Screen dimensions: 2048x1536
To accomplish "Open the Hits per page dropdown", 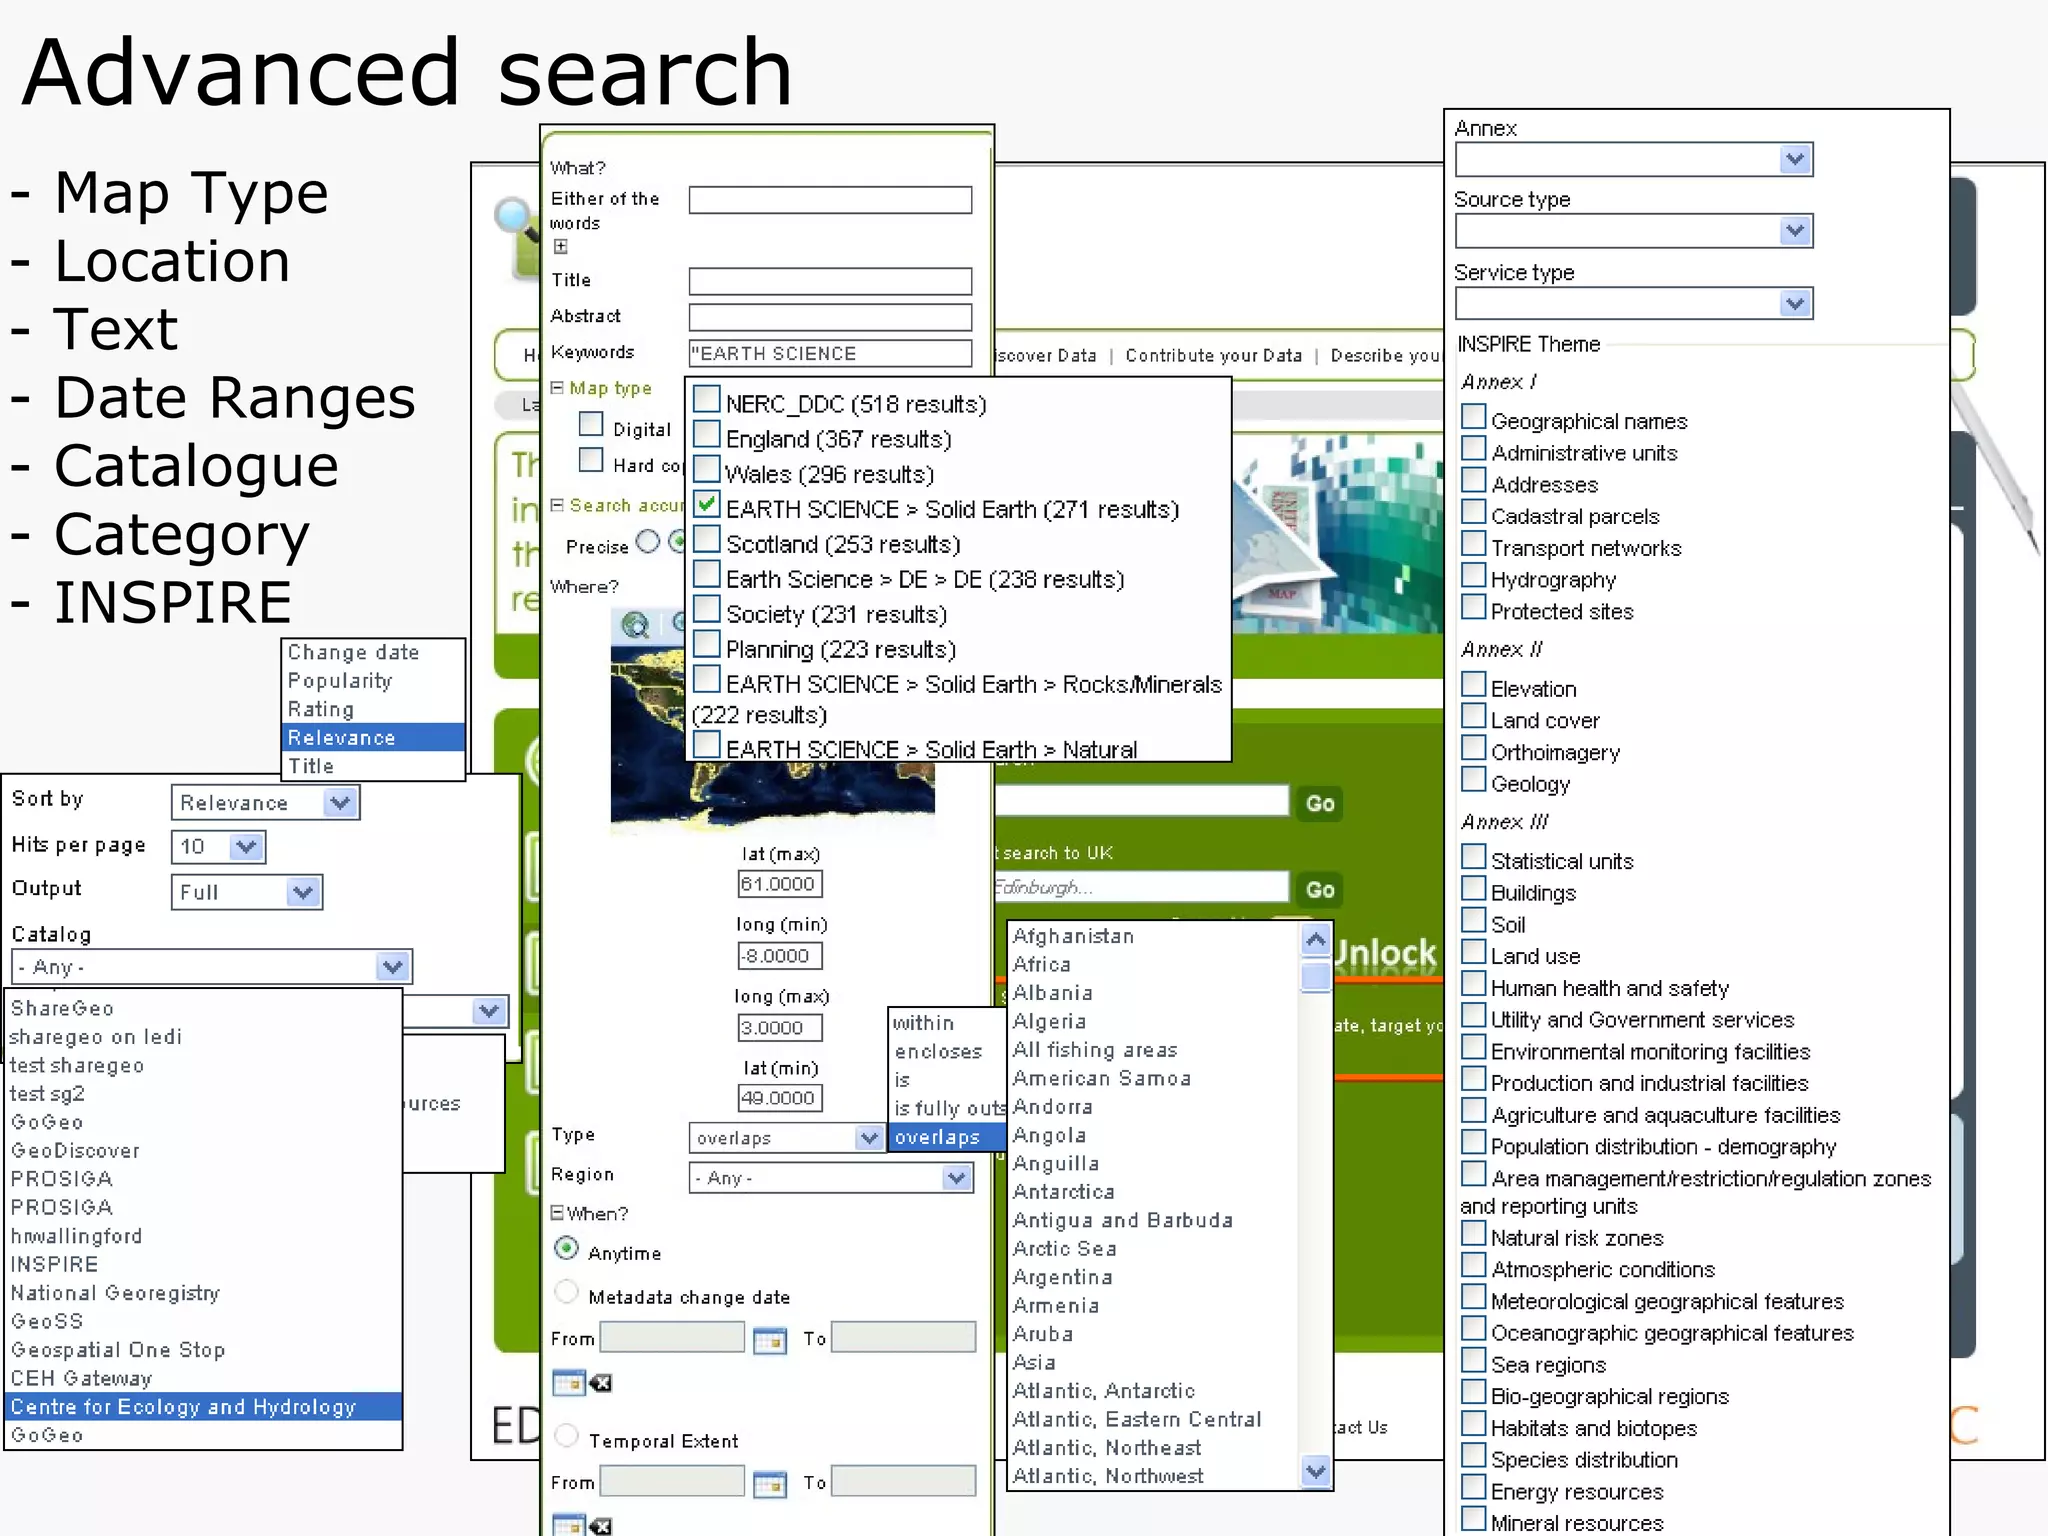I will (218, 848).
